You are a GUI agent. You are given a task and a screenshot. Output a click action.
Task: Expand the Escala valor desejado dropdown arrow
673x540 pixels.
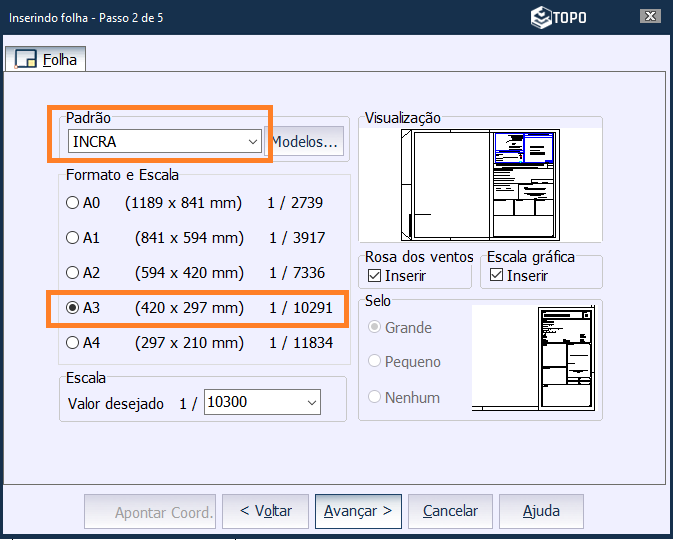(311, 403)
